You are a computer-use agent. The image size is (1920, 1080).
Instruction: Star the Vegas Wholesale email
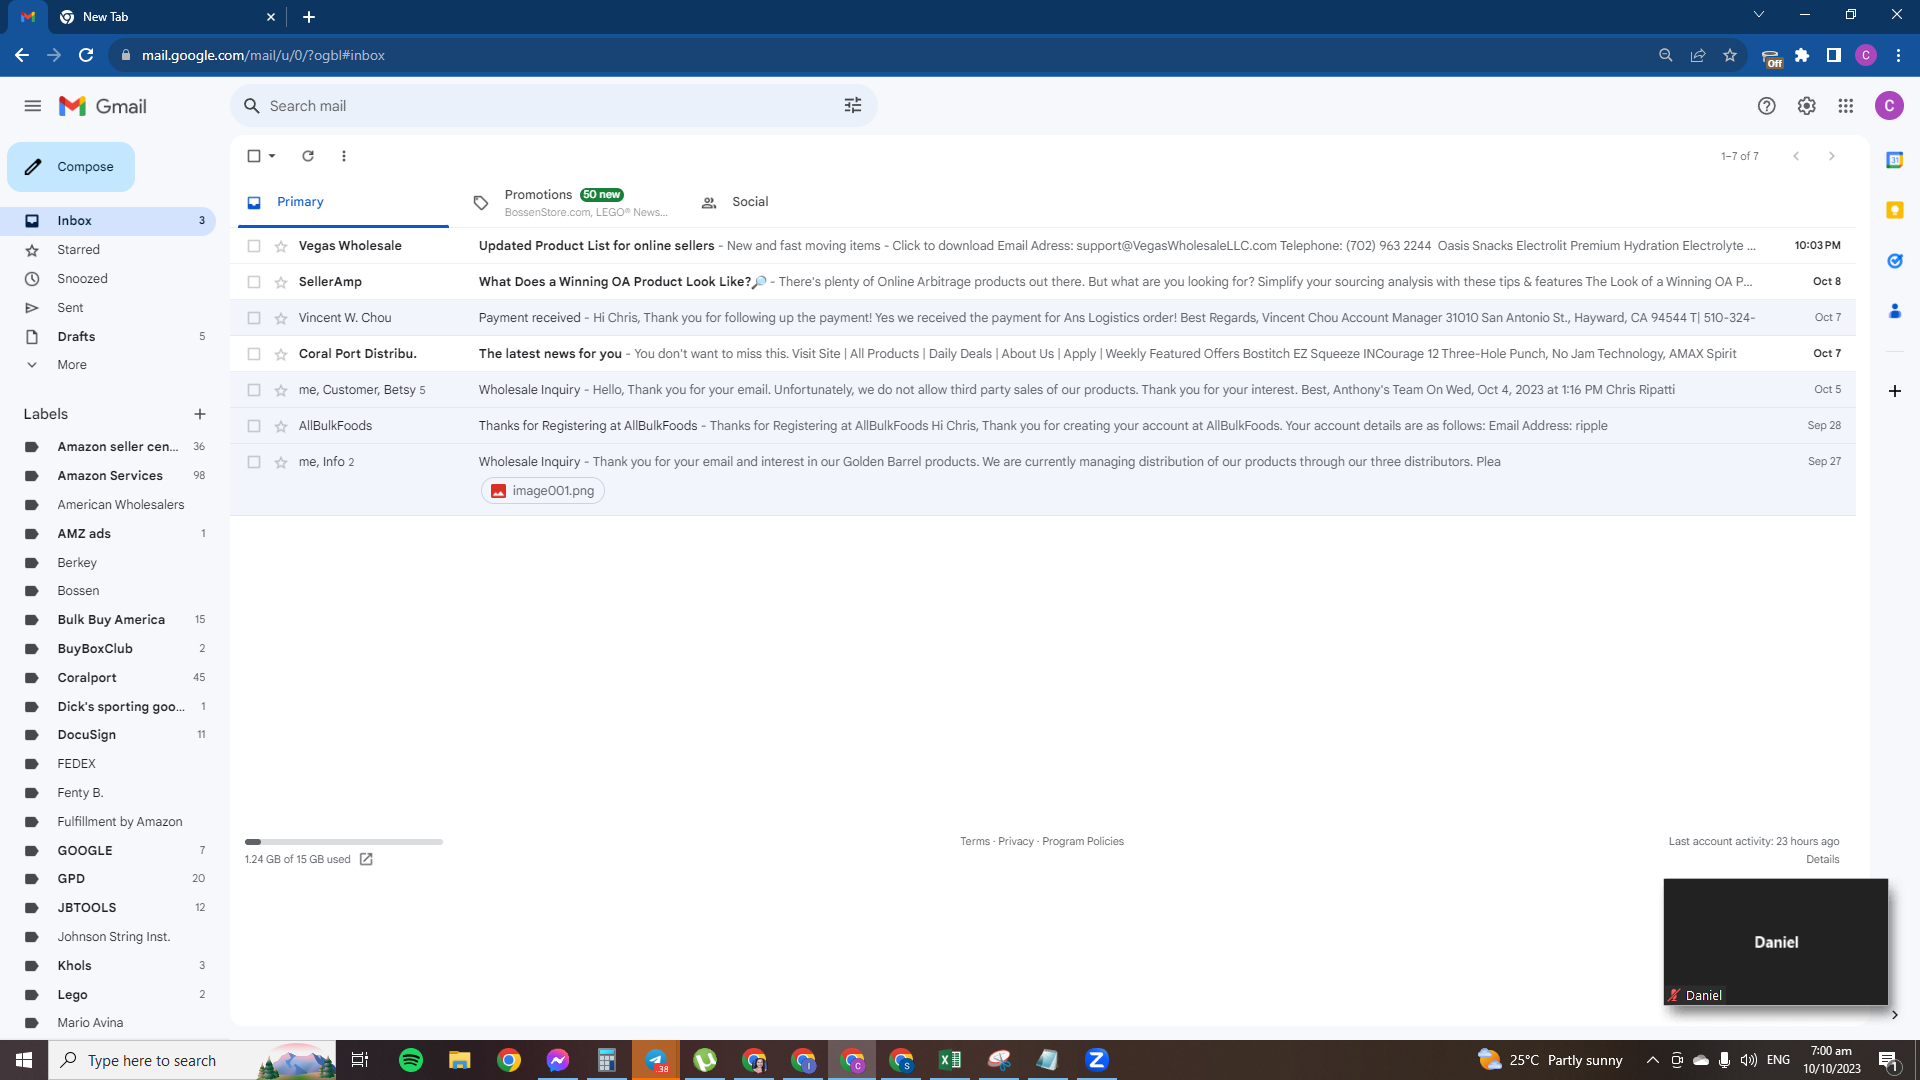[x=281, y=246]
